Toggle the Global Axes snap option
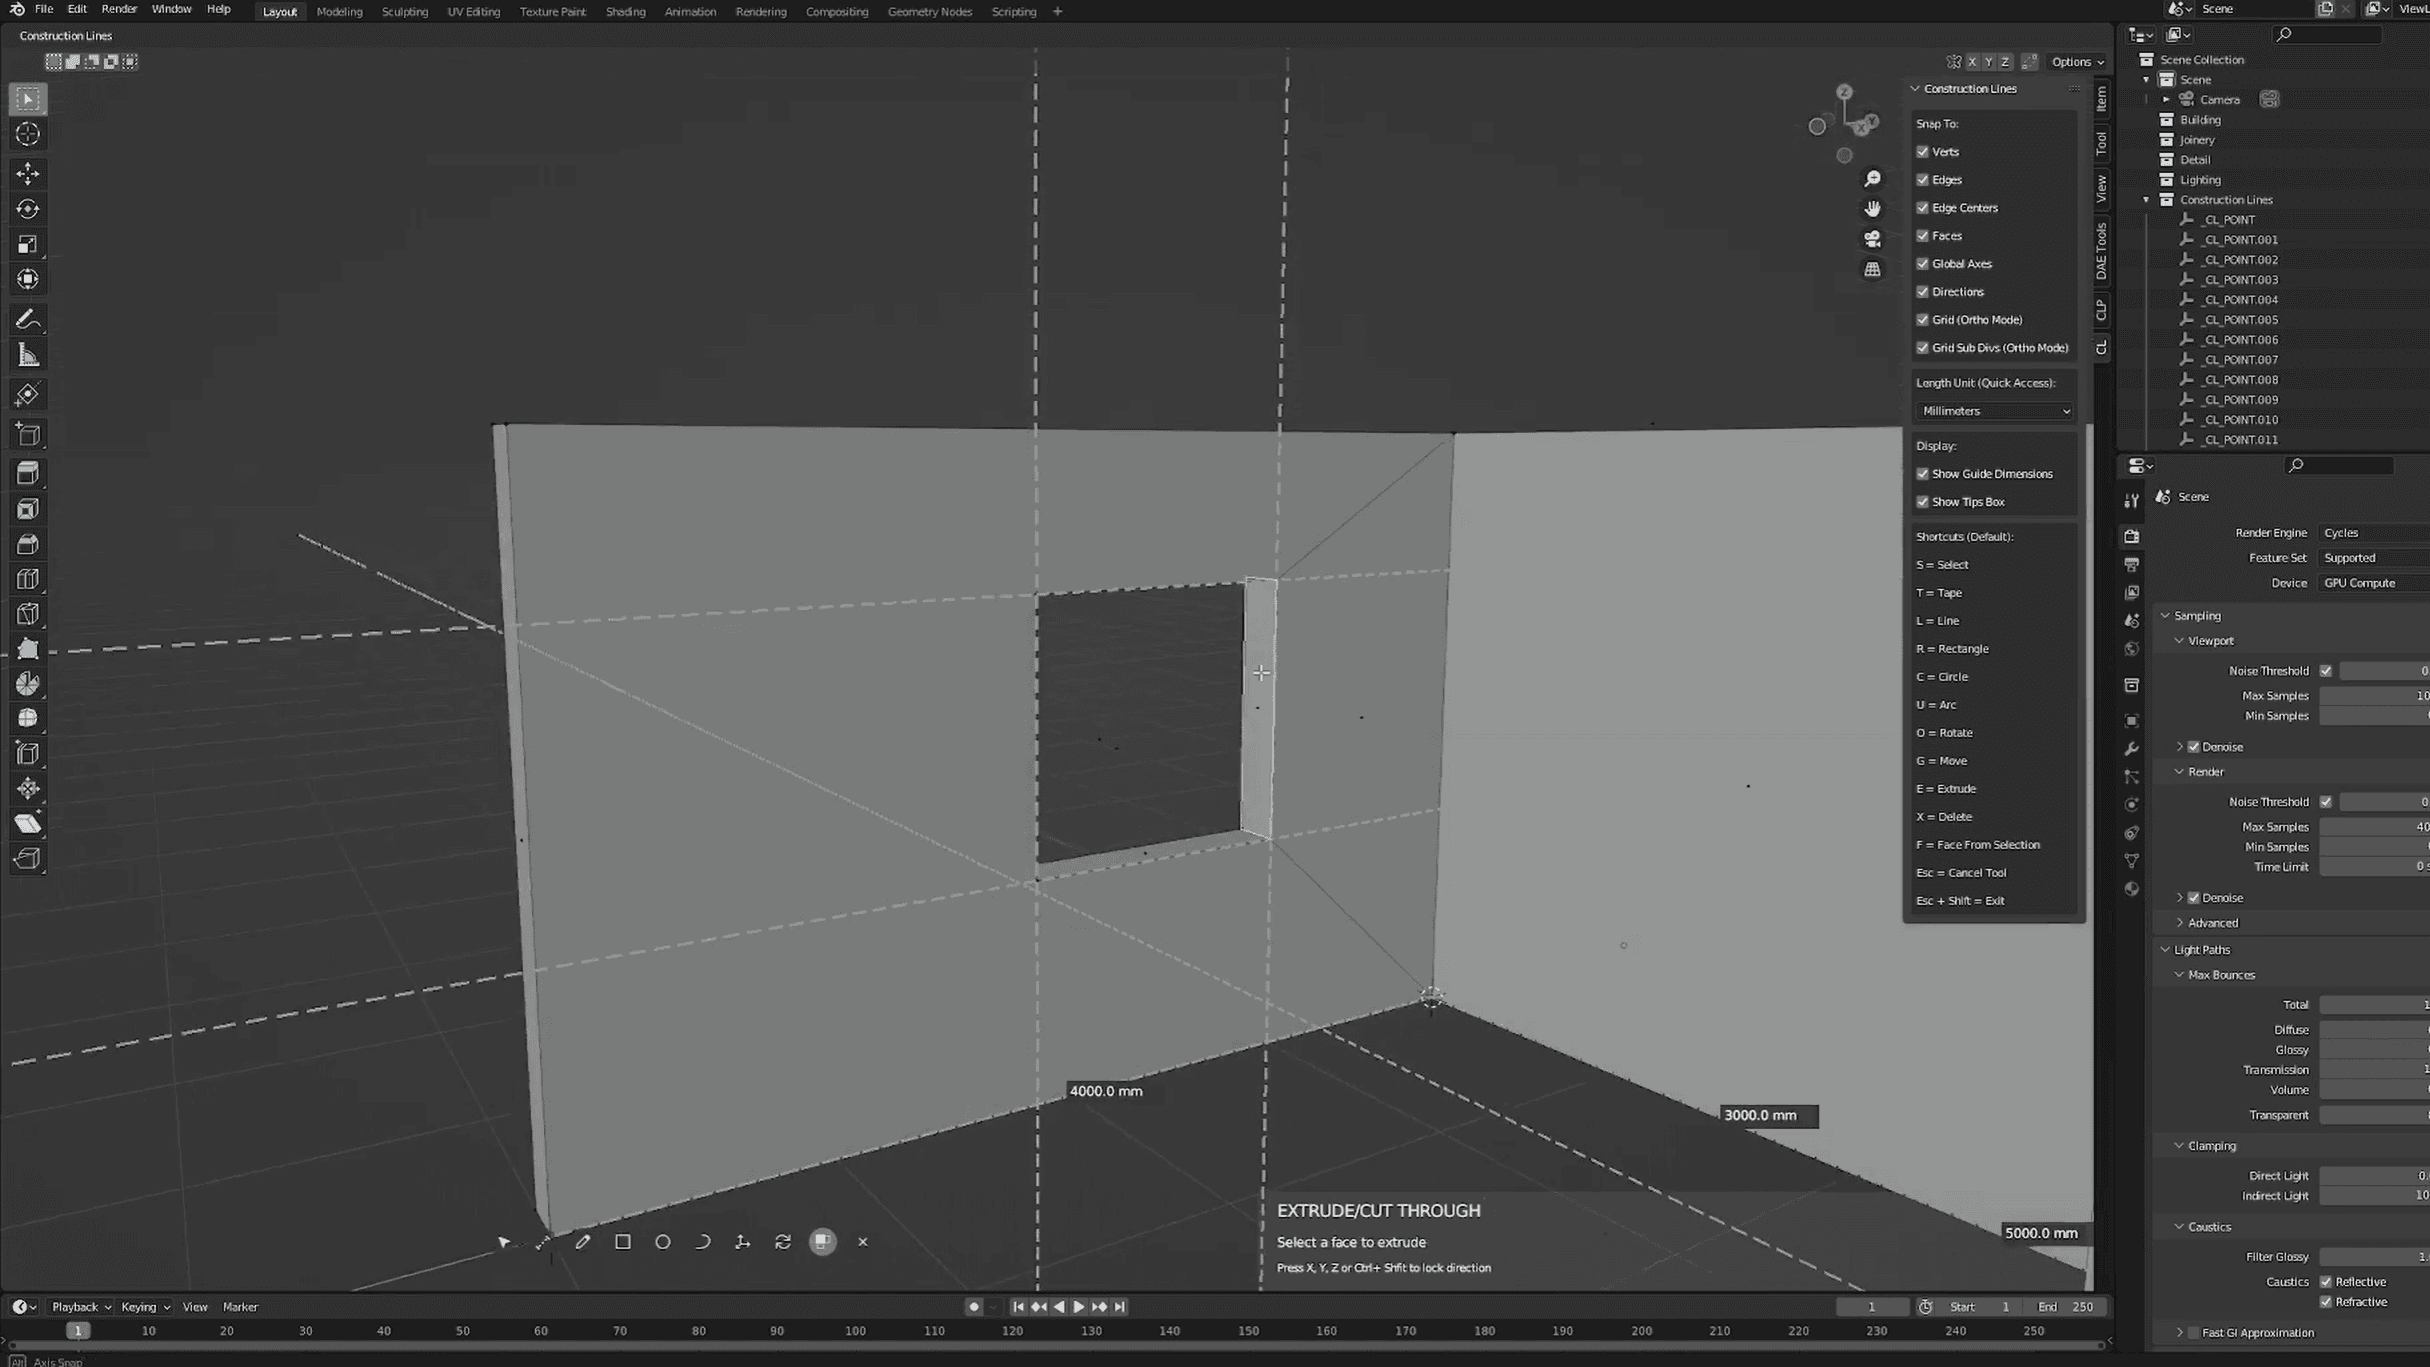Image resolution: width=2430 pixels, height=1367 pixels. [x=1922, y=264]
